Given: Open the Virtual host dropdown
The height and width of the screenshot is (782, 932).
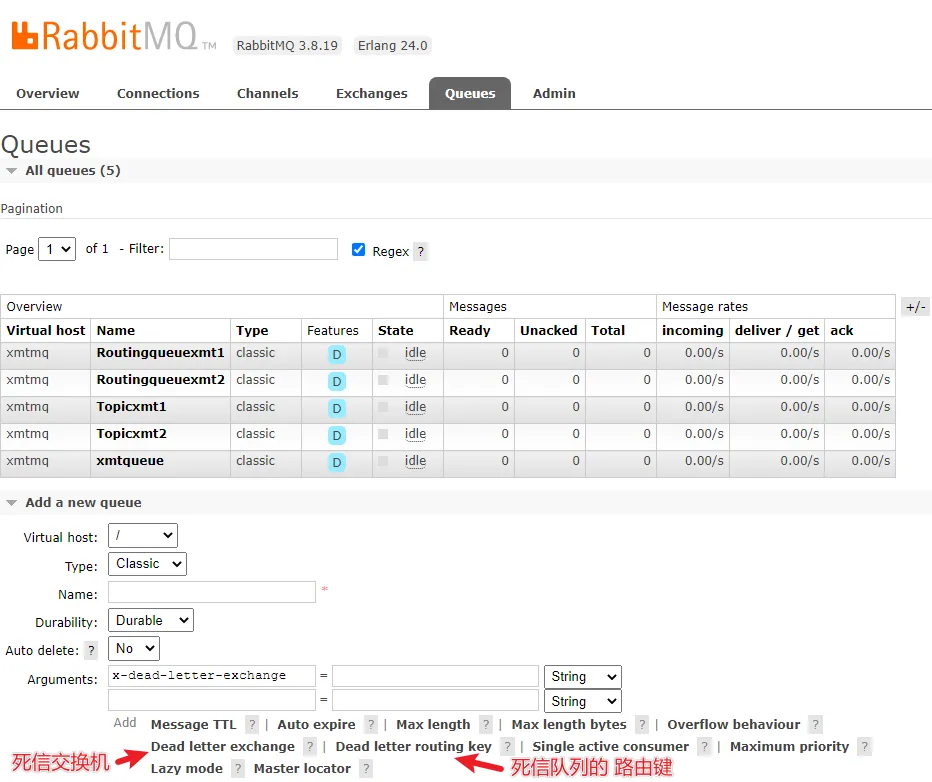Looking at the screenshot, I should 143,535.
